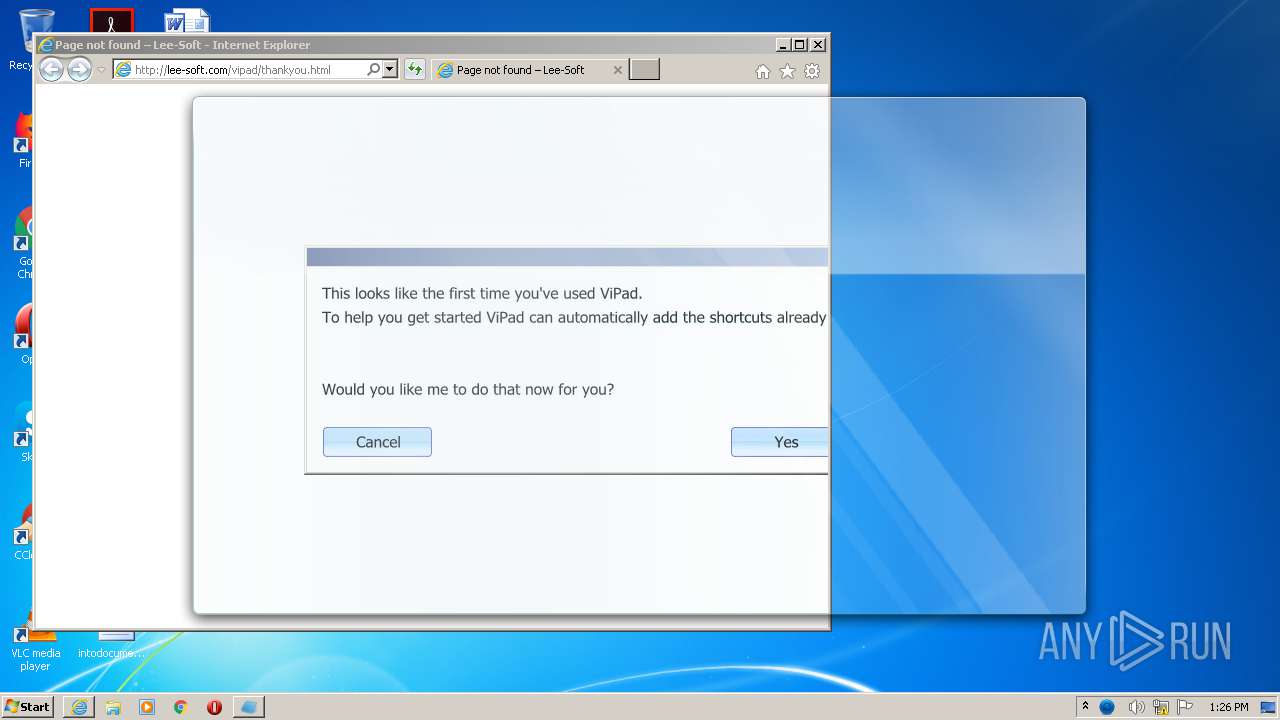Viewport: 1280px width, 720px height.
Task: Click the ViPad taskbar button
Action: (x=249, y=706)
